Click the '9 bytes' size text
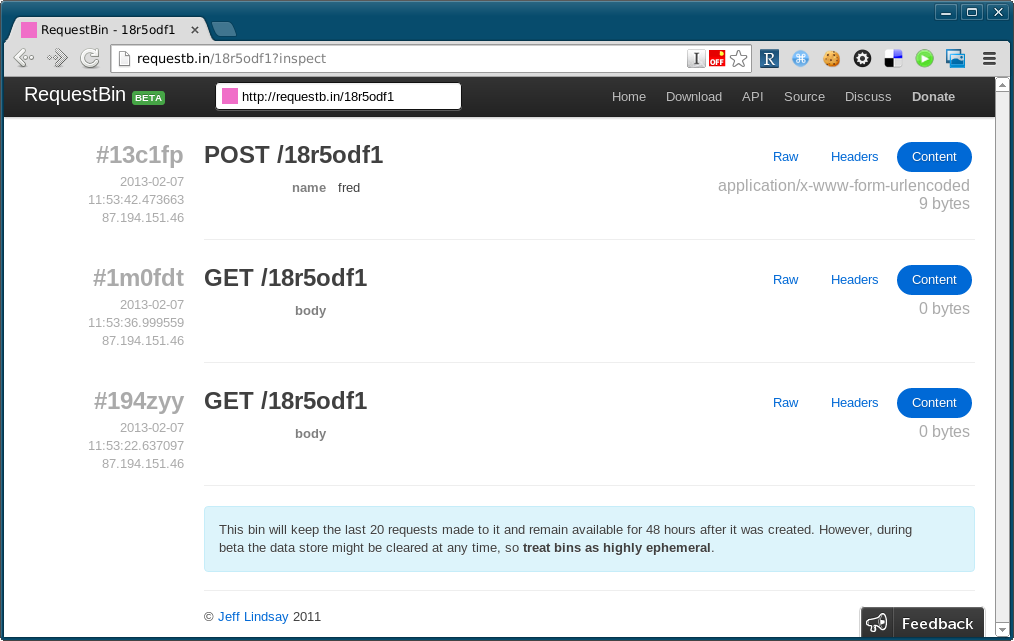Image resolution: width=1014 pixels, height=641 pixels. point(944,204)
